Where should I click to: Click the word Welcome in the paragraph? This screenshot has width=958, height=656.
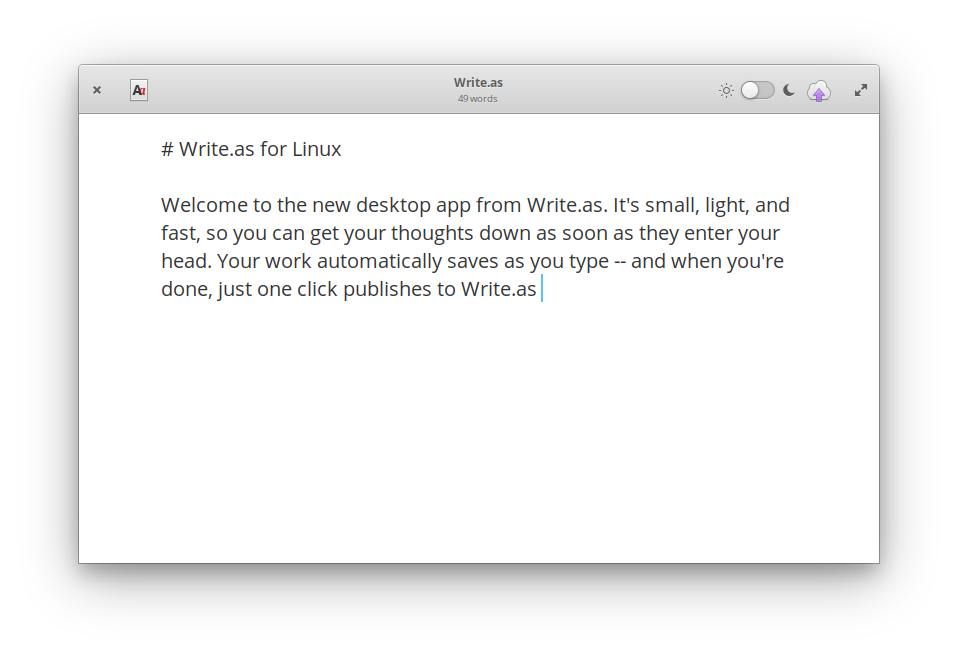(204, 205)
